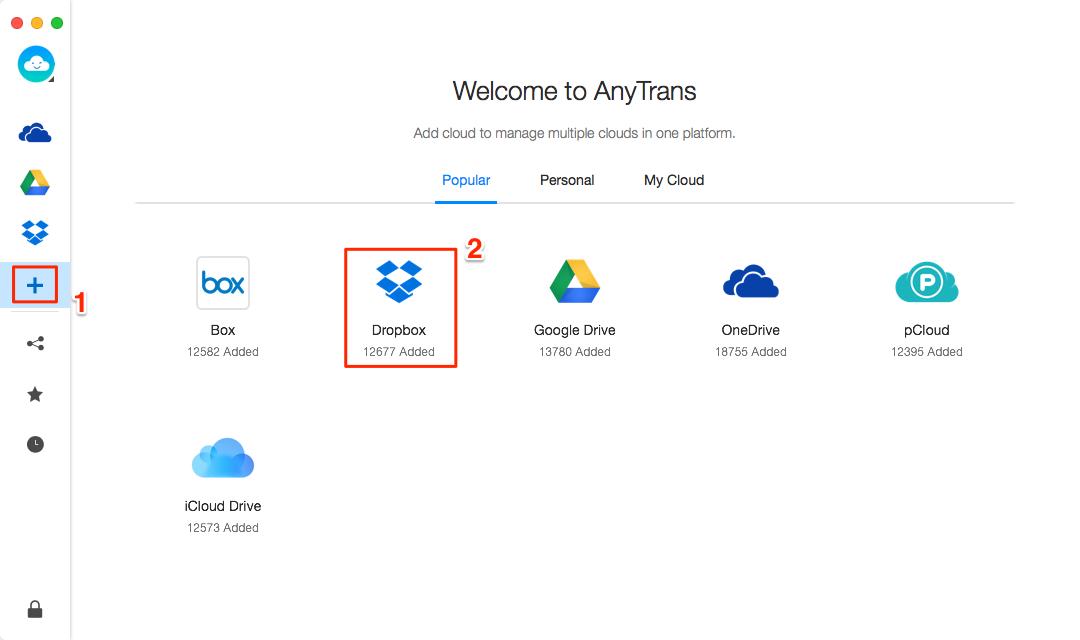Open OneDrive account in the sidebar

coord(35,133)
